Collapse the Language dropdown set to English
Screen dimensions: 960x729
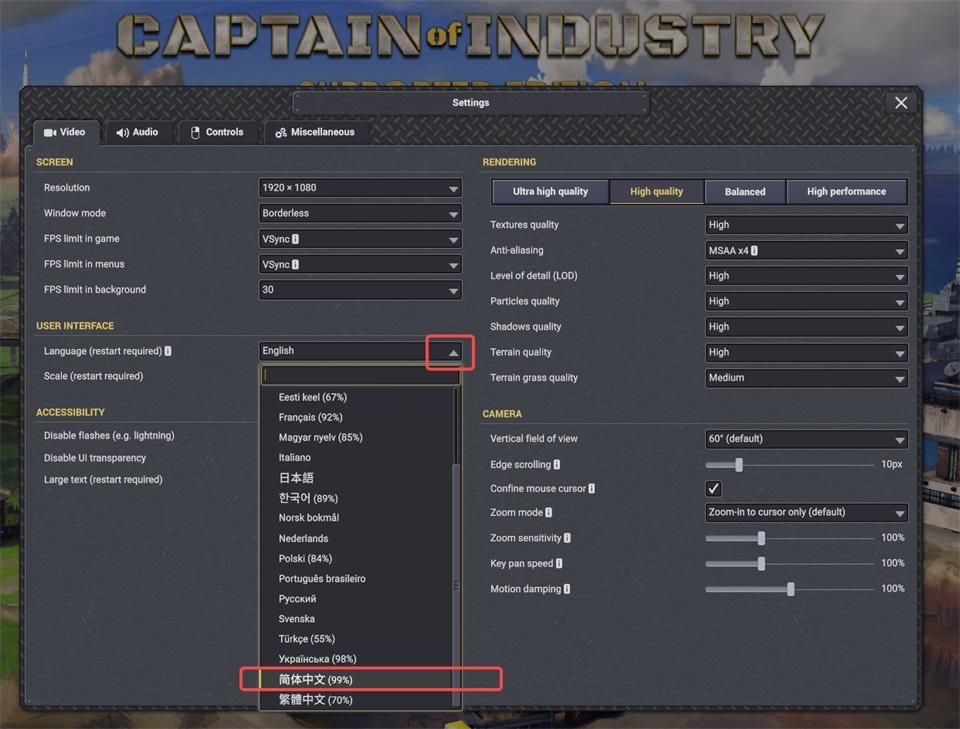(360, 351)
